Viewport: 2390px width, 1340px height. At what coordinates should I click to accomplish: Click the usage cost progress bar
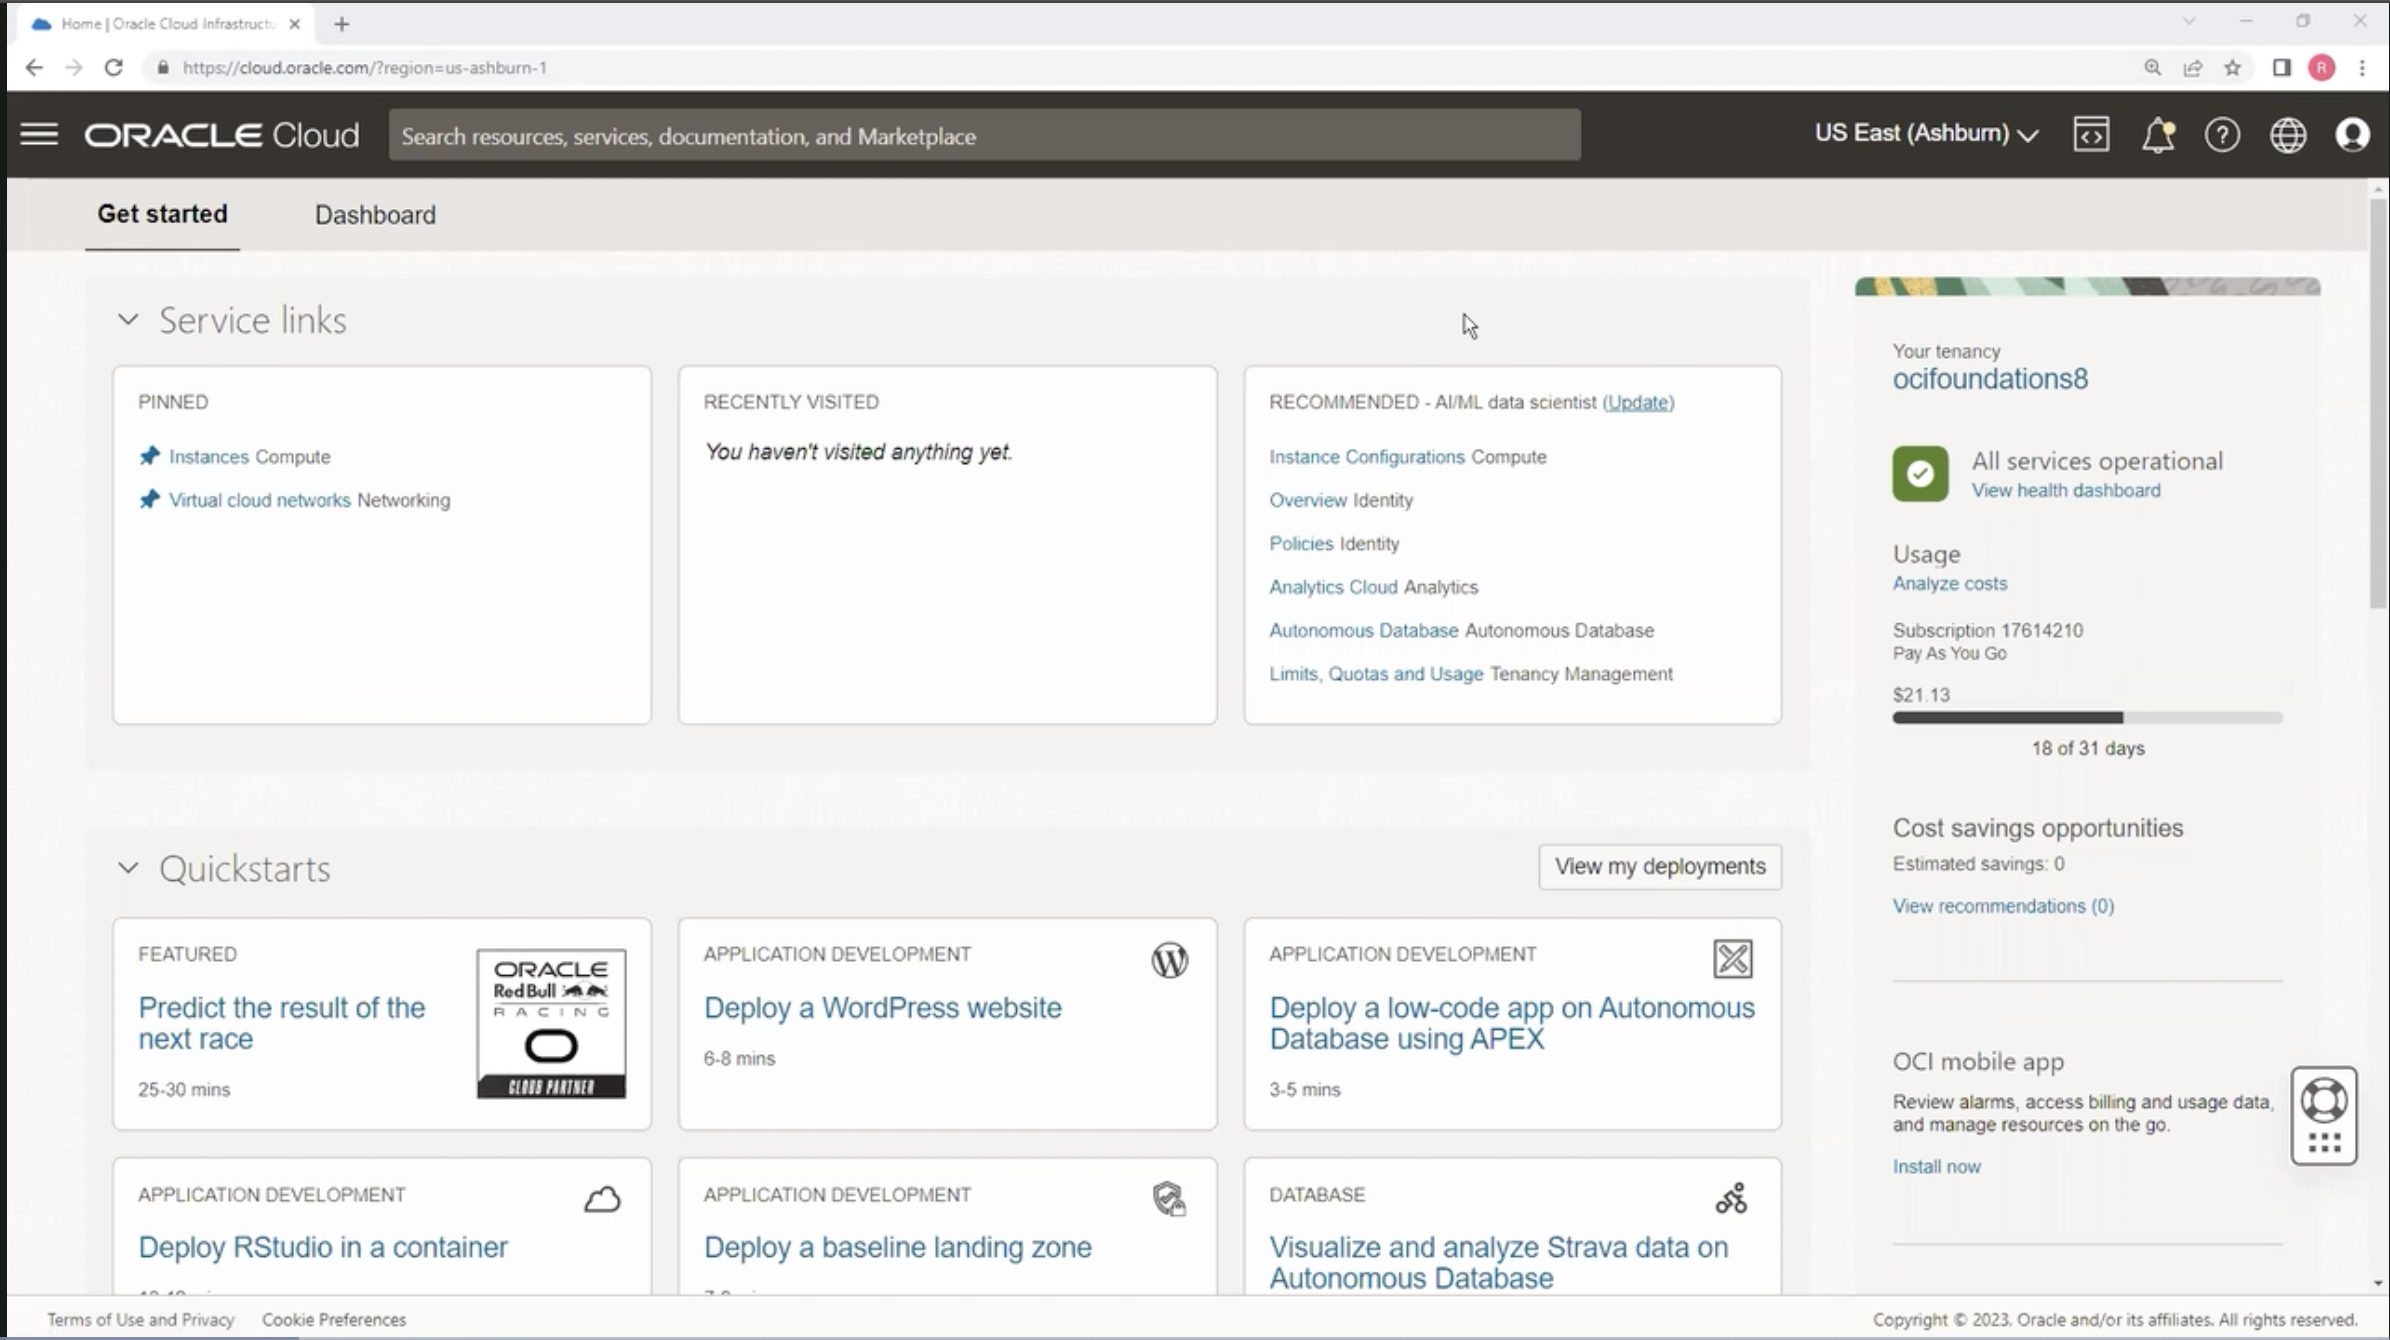2086,717
